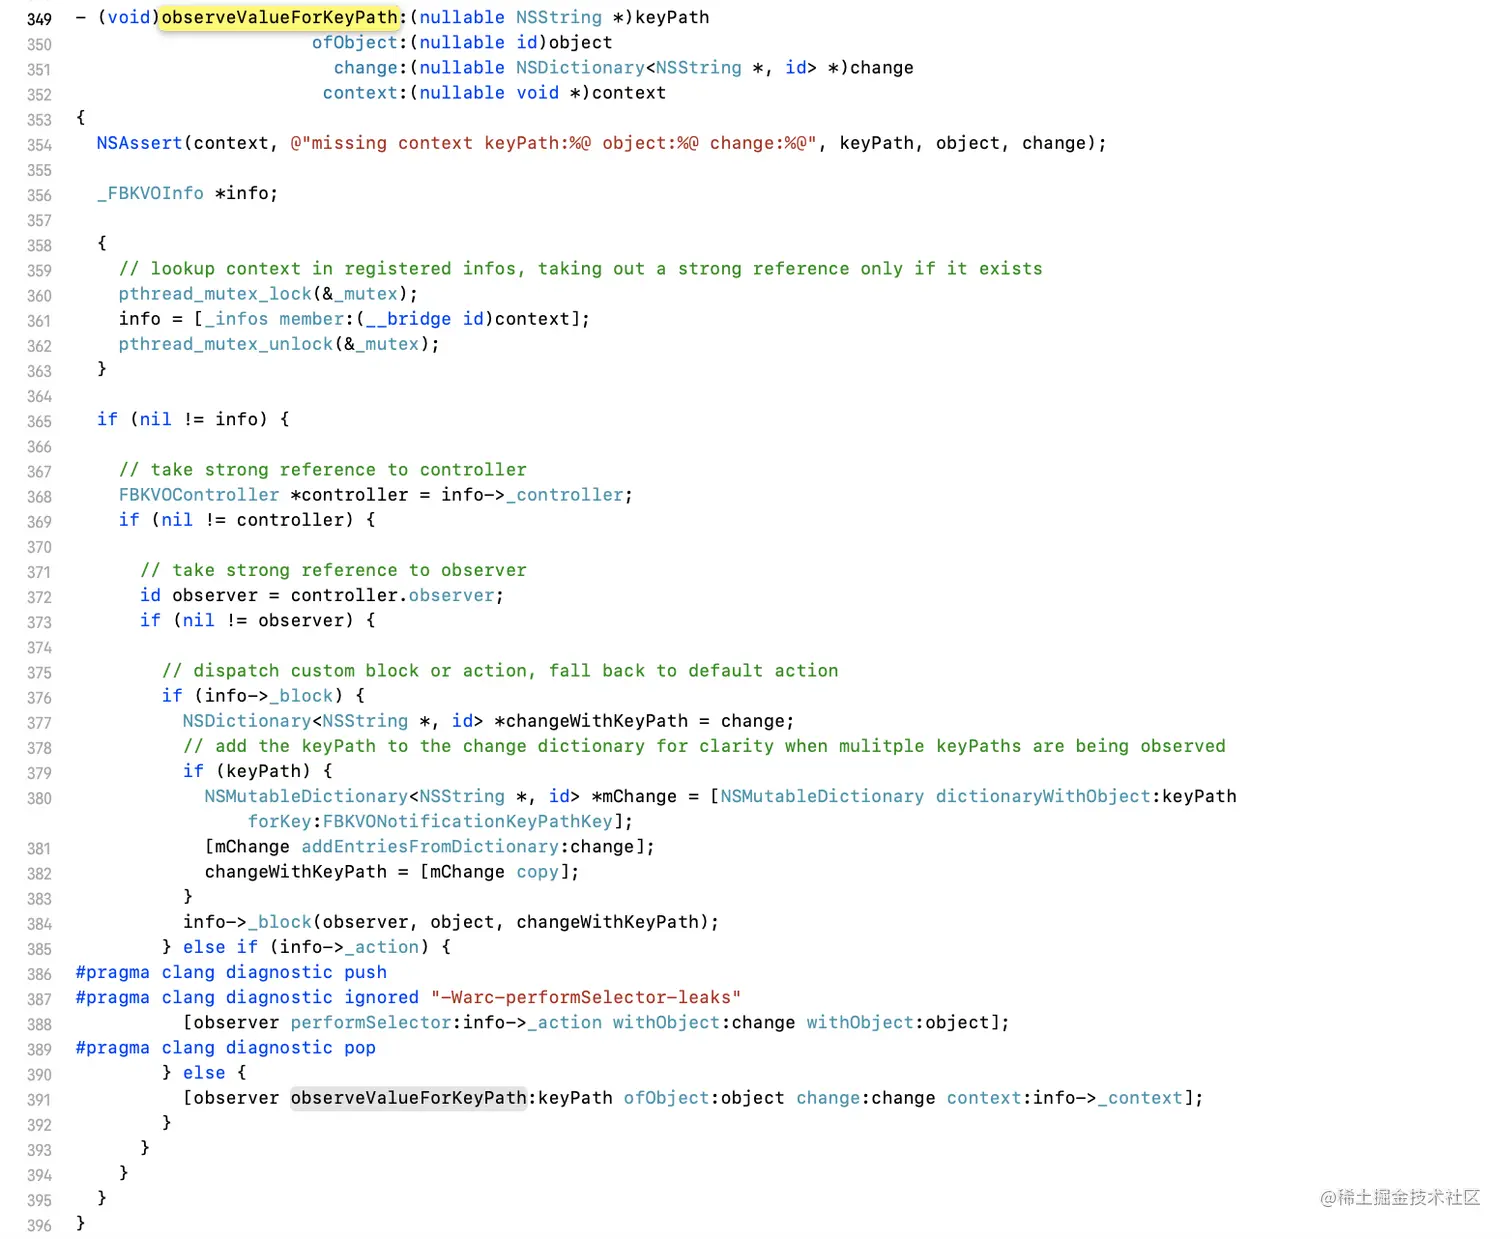Click the _context field reference on line 391
Viewport: 1512px width, 1239px height.
[1140, 1098]
